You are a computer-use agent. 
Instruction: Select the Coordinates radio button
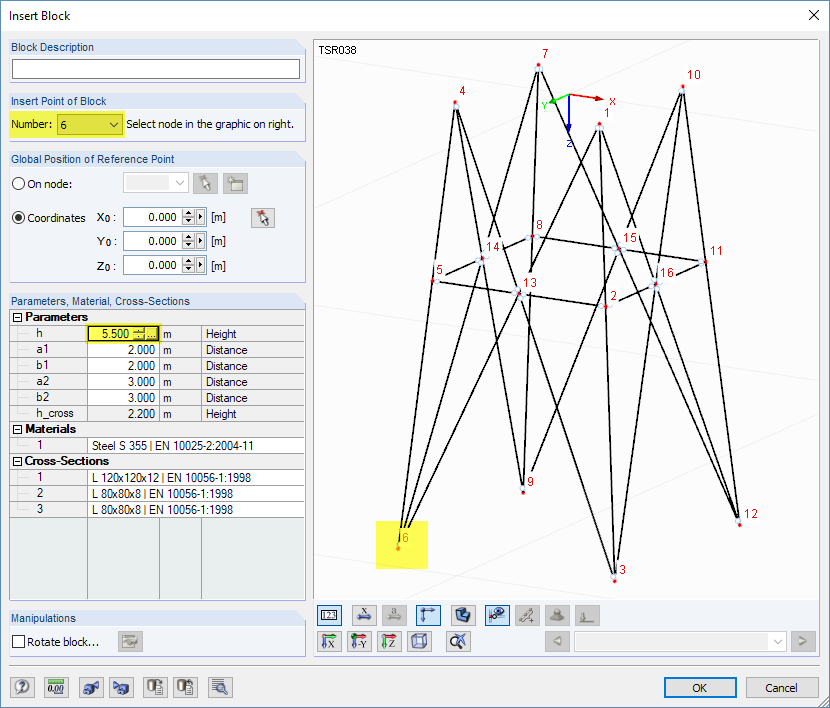19,217
